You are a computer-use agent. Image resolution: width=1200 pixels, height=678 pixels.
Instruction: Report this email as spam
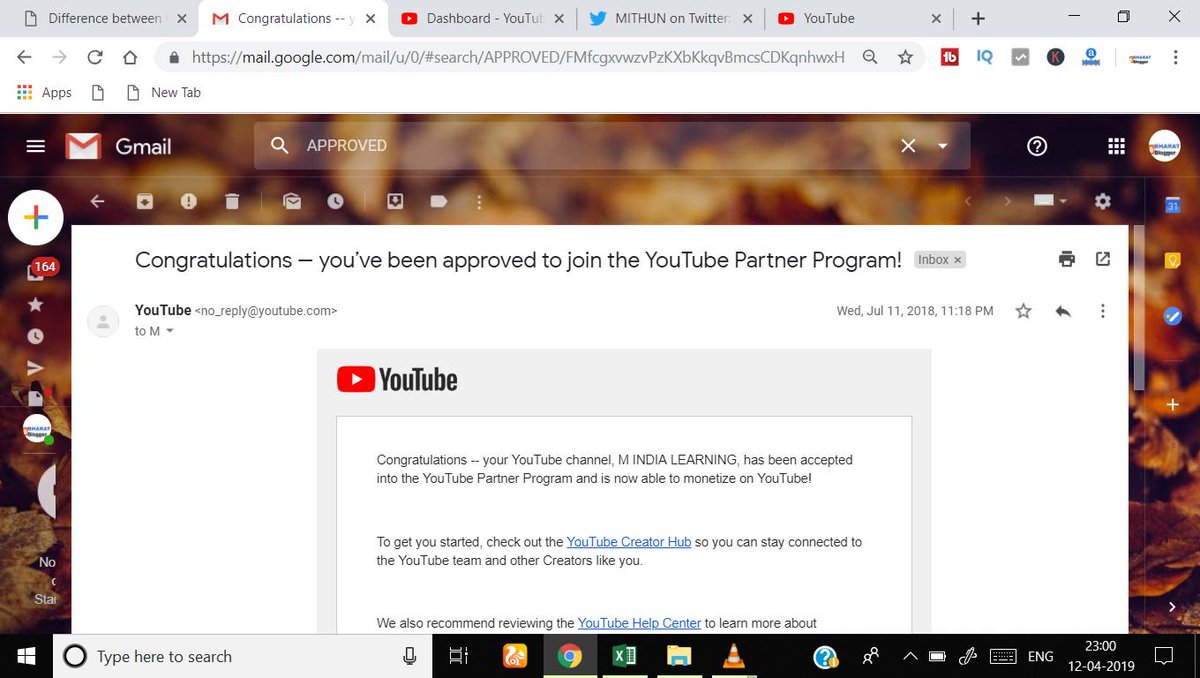(189, 201)
